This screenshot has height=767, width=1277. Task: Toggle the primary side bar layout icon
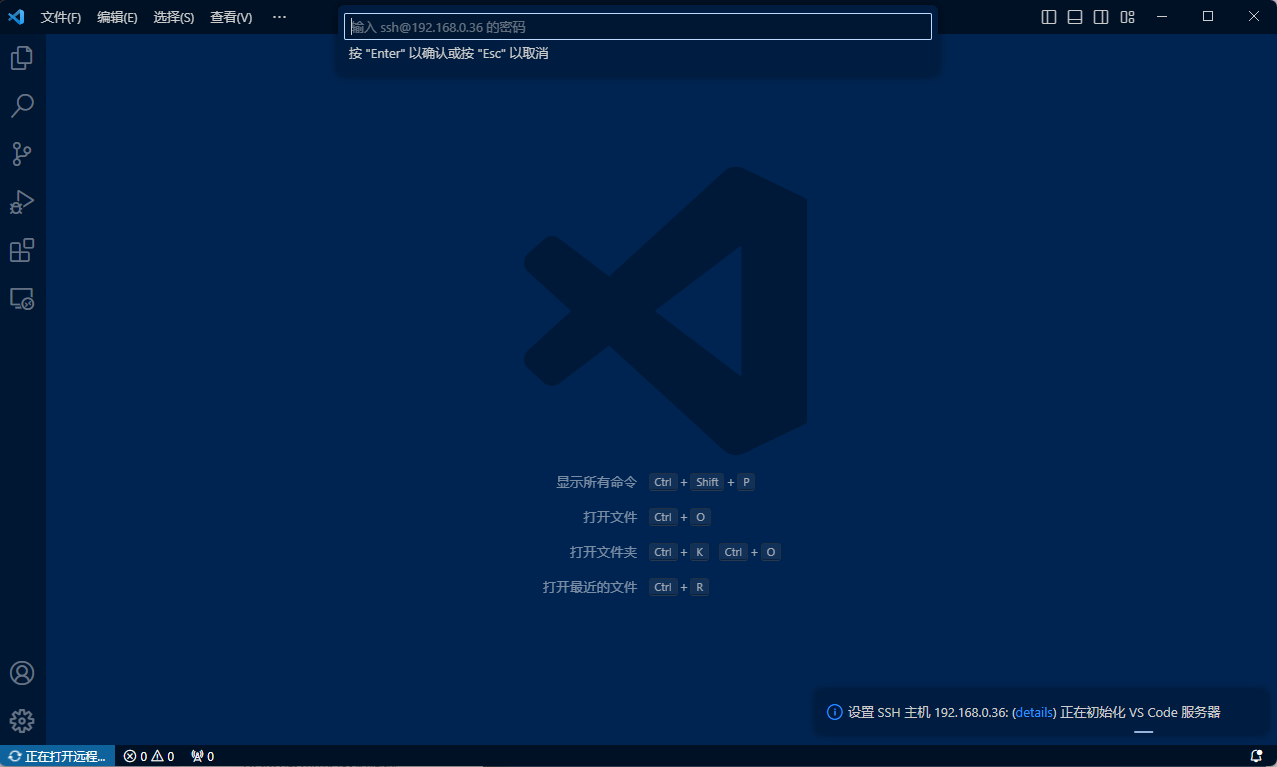point(1049,17)
